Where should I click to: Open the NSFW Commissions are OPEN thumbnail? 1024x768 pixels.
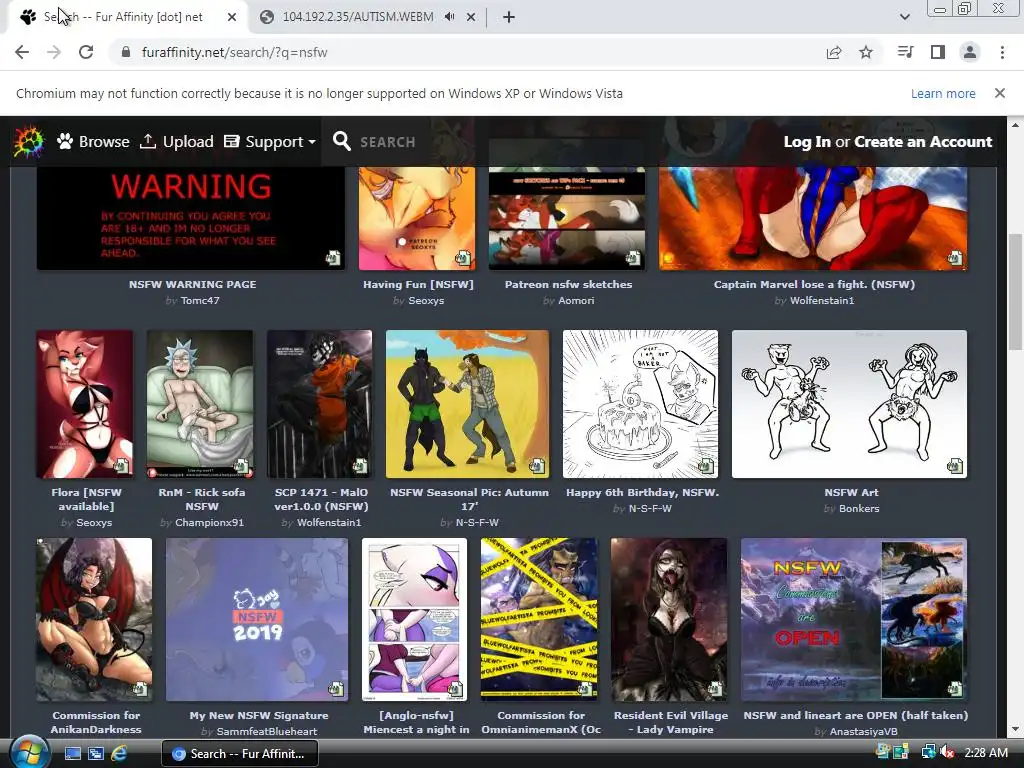coord(854,619)
